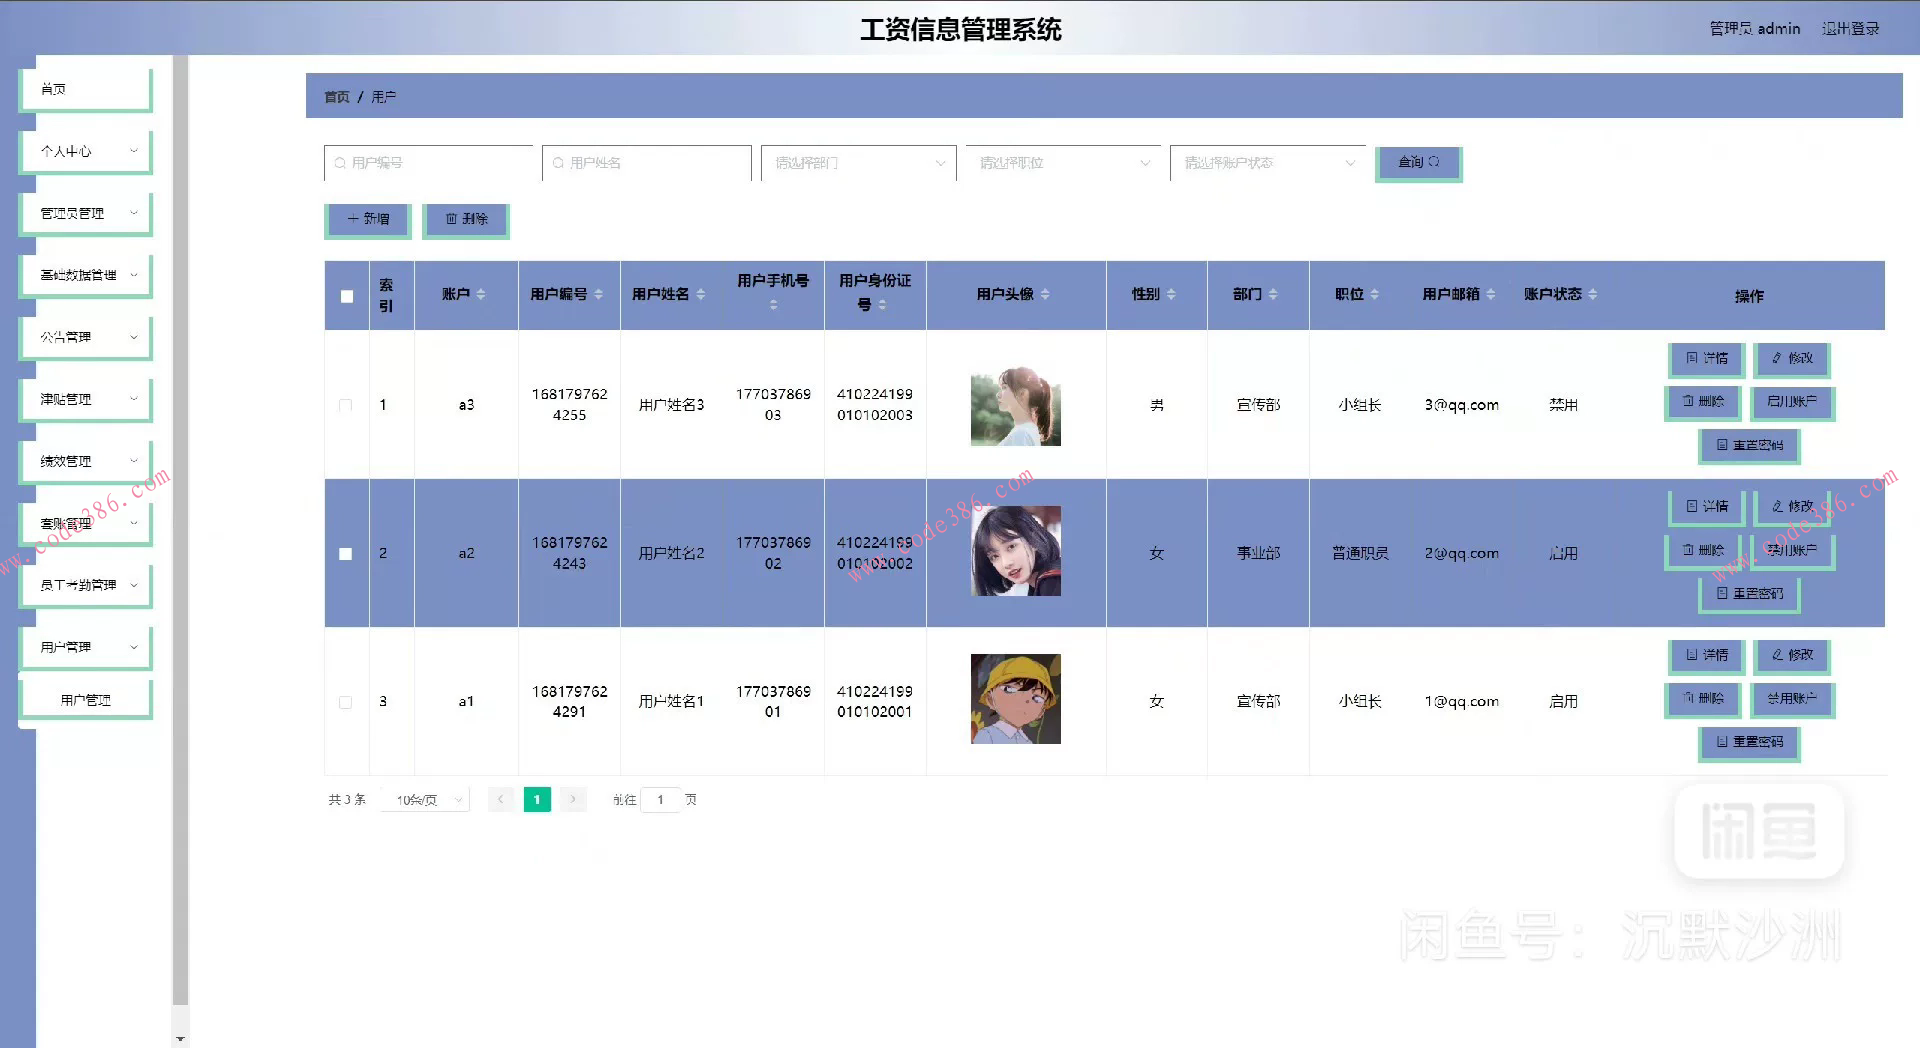The height and width of the screenshot is (1048, 1920).
Task: Click the 退出登录 logout link
Action: tap(1850, 29)
